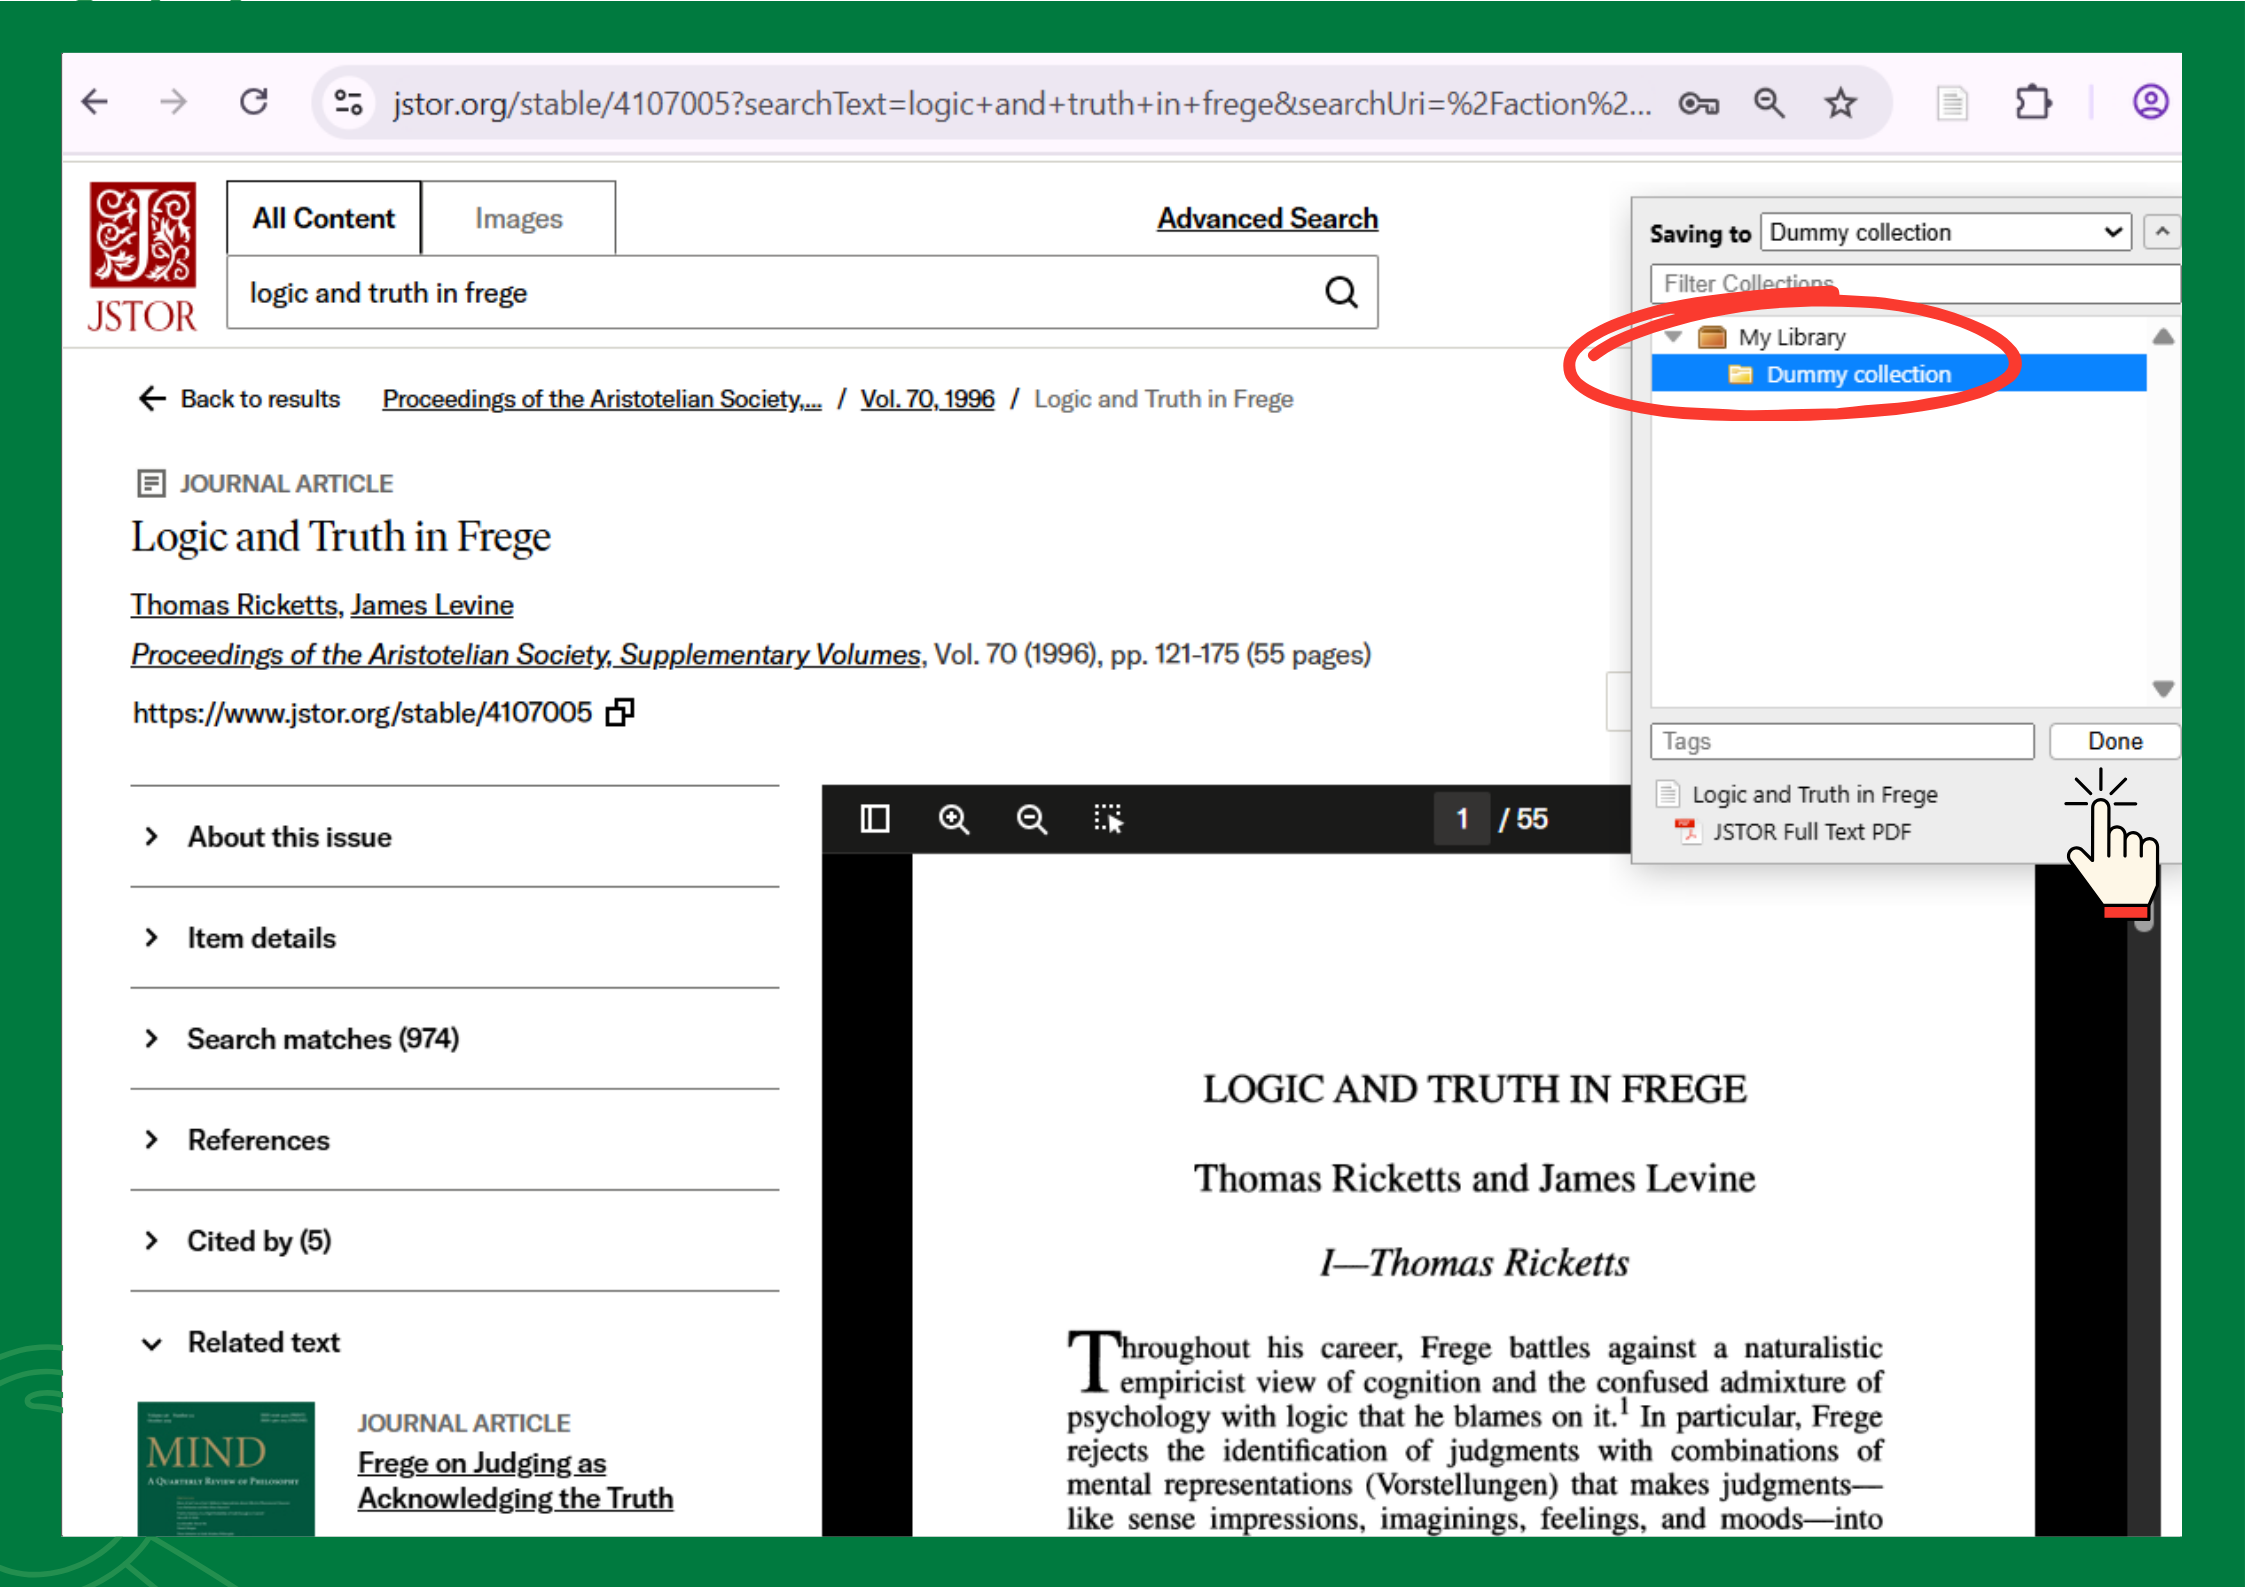Click the JSTOR logo
The image size is (2245, 1587).
coord(142,257)
